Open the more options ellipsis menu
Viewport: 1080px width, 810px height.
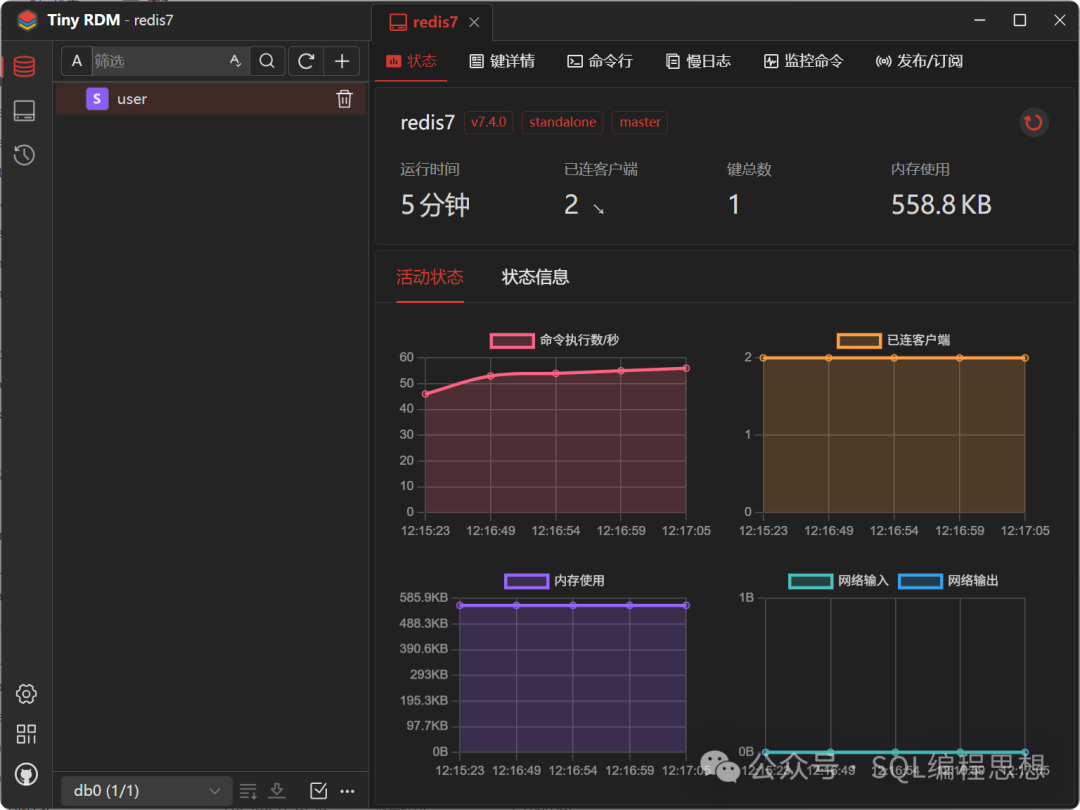tap(347, 791)
